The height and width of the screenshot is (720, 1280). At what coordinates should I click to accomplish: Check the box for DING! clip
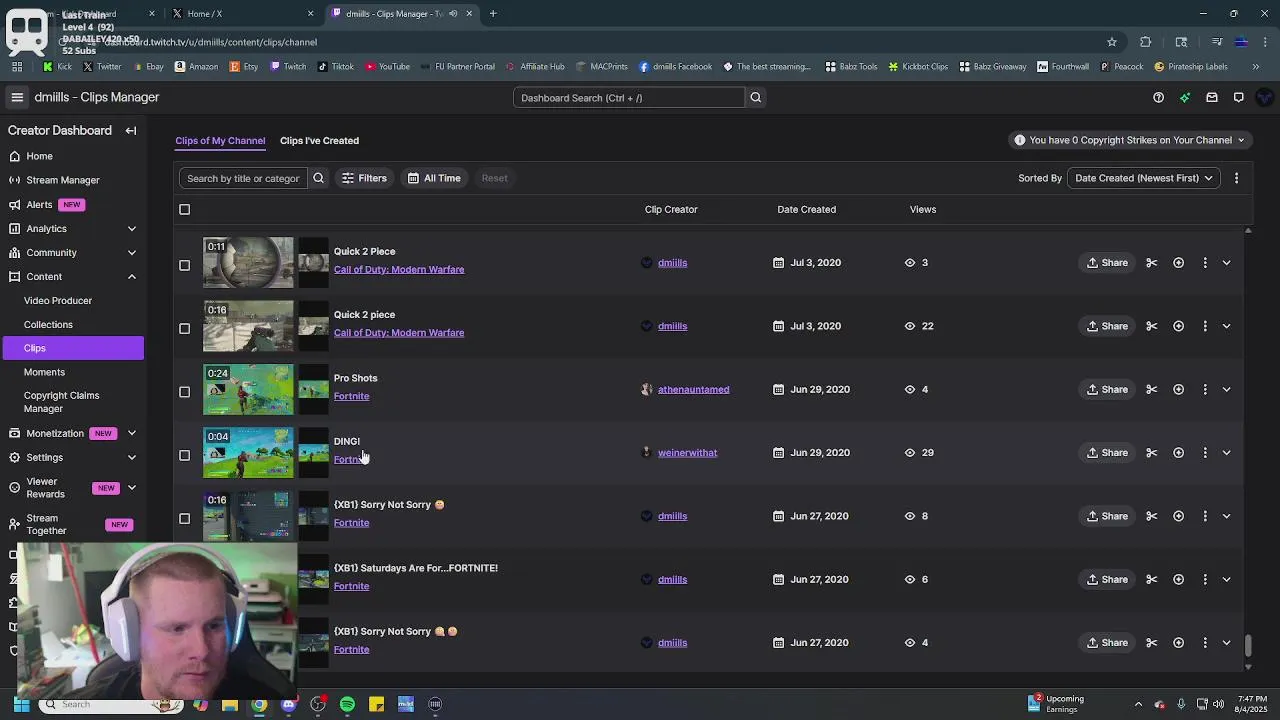pyautogui.click(x=184, y=455)
